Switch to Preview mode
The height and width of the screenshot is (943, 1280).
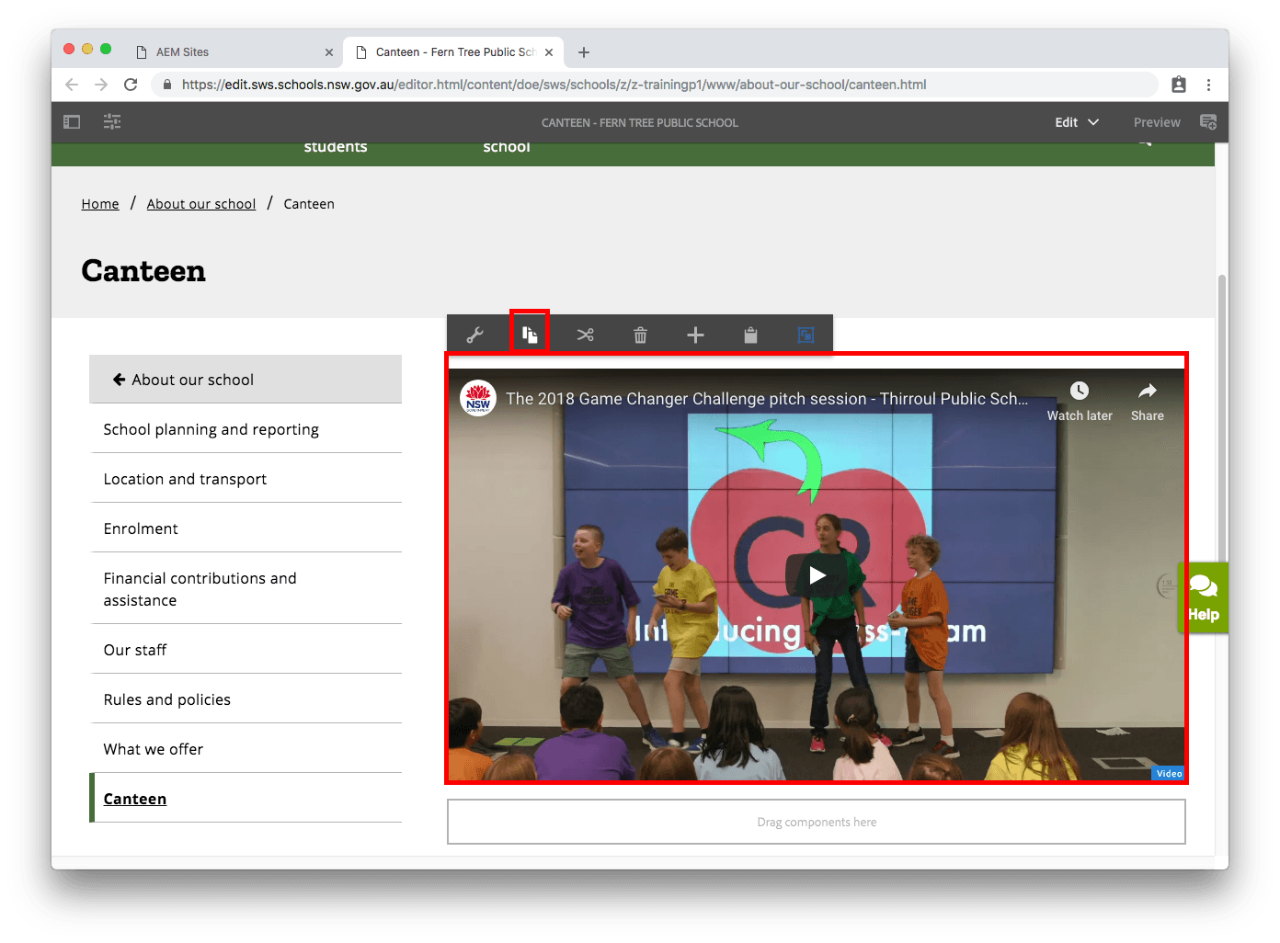point(1157,122)
